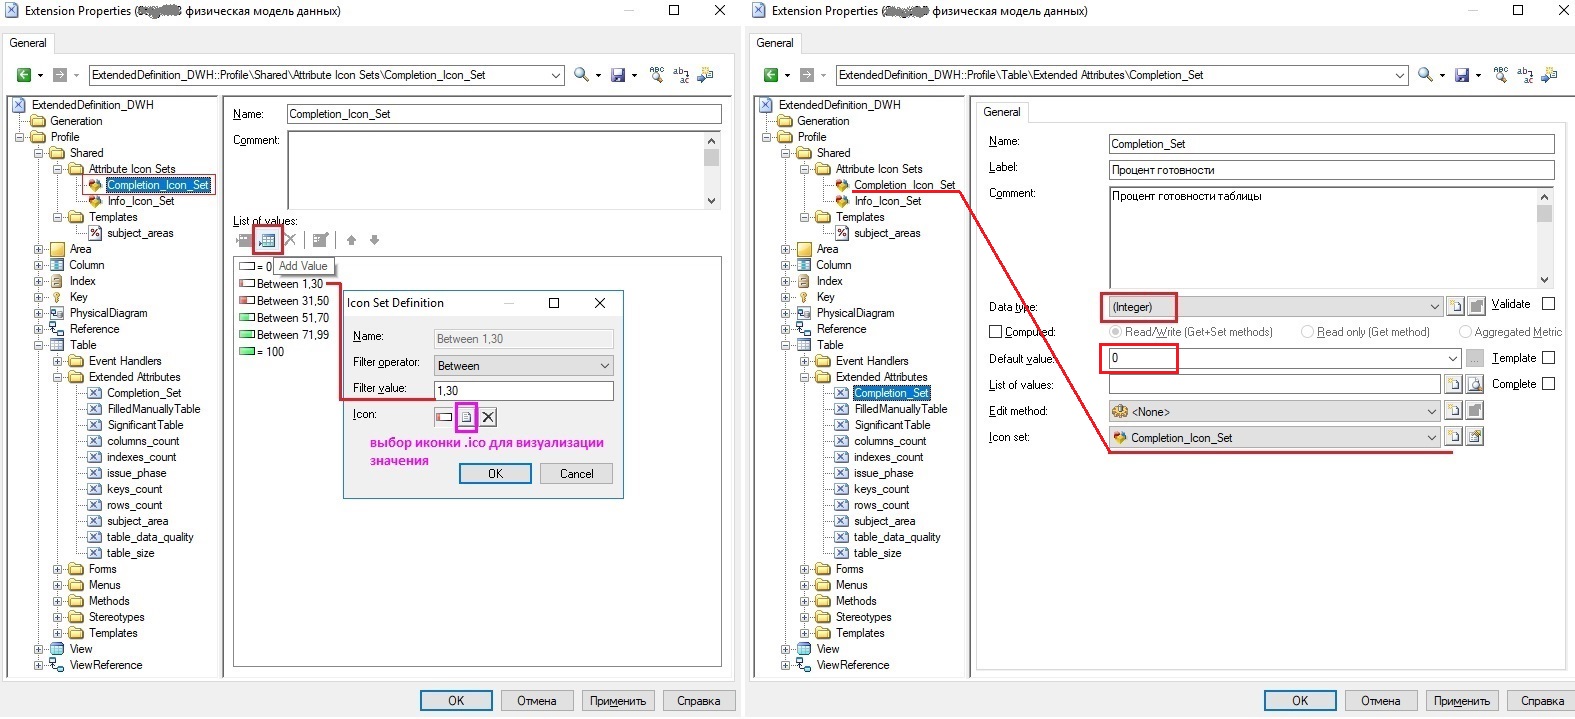Click the Save disk icon in left window
1575x719 pixels.
click(x=618, y=75)
